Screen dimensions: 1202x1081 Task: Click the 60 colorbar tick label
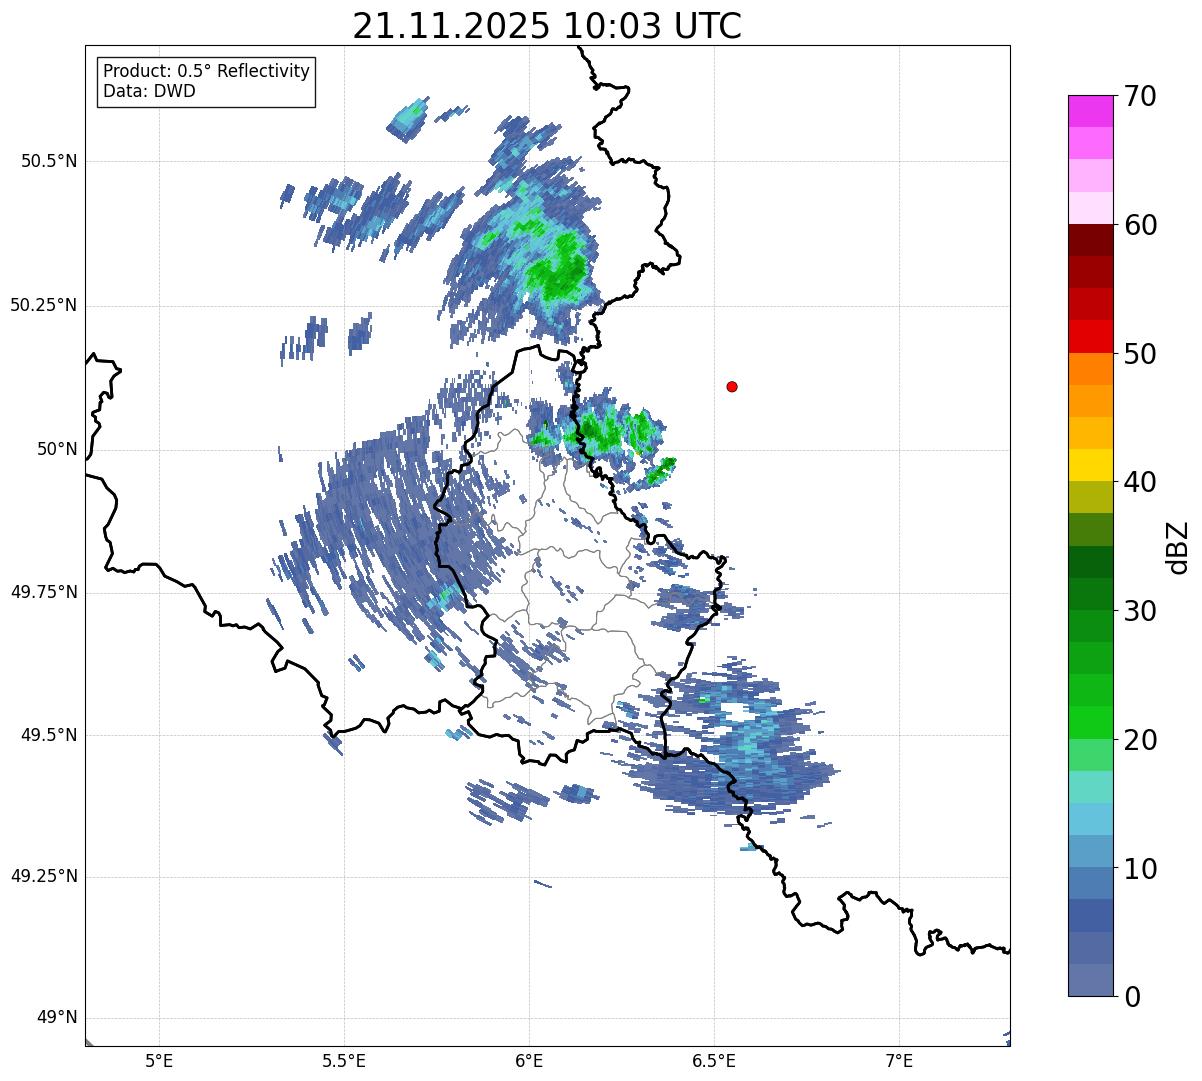point(1140,225)
